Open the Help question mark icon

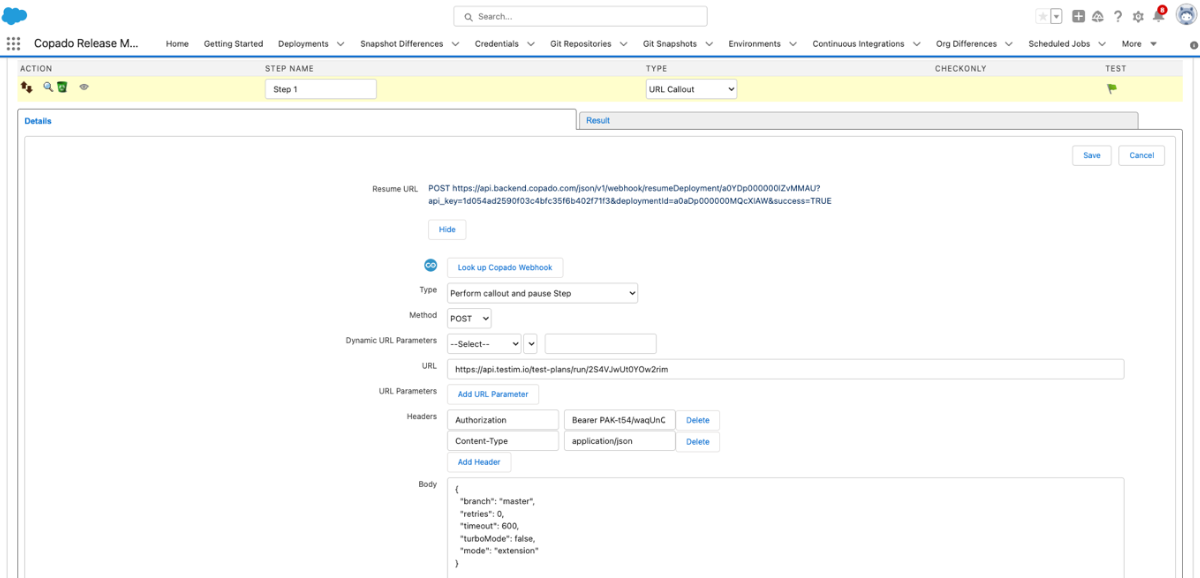pos(1118,16)
